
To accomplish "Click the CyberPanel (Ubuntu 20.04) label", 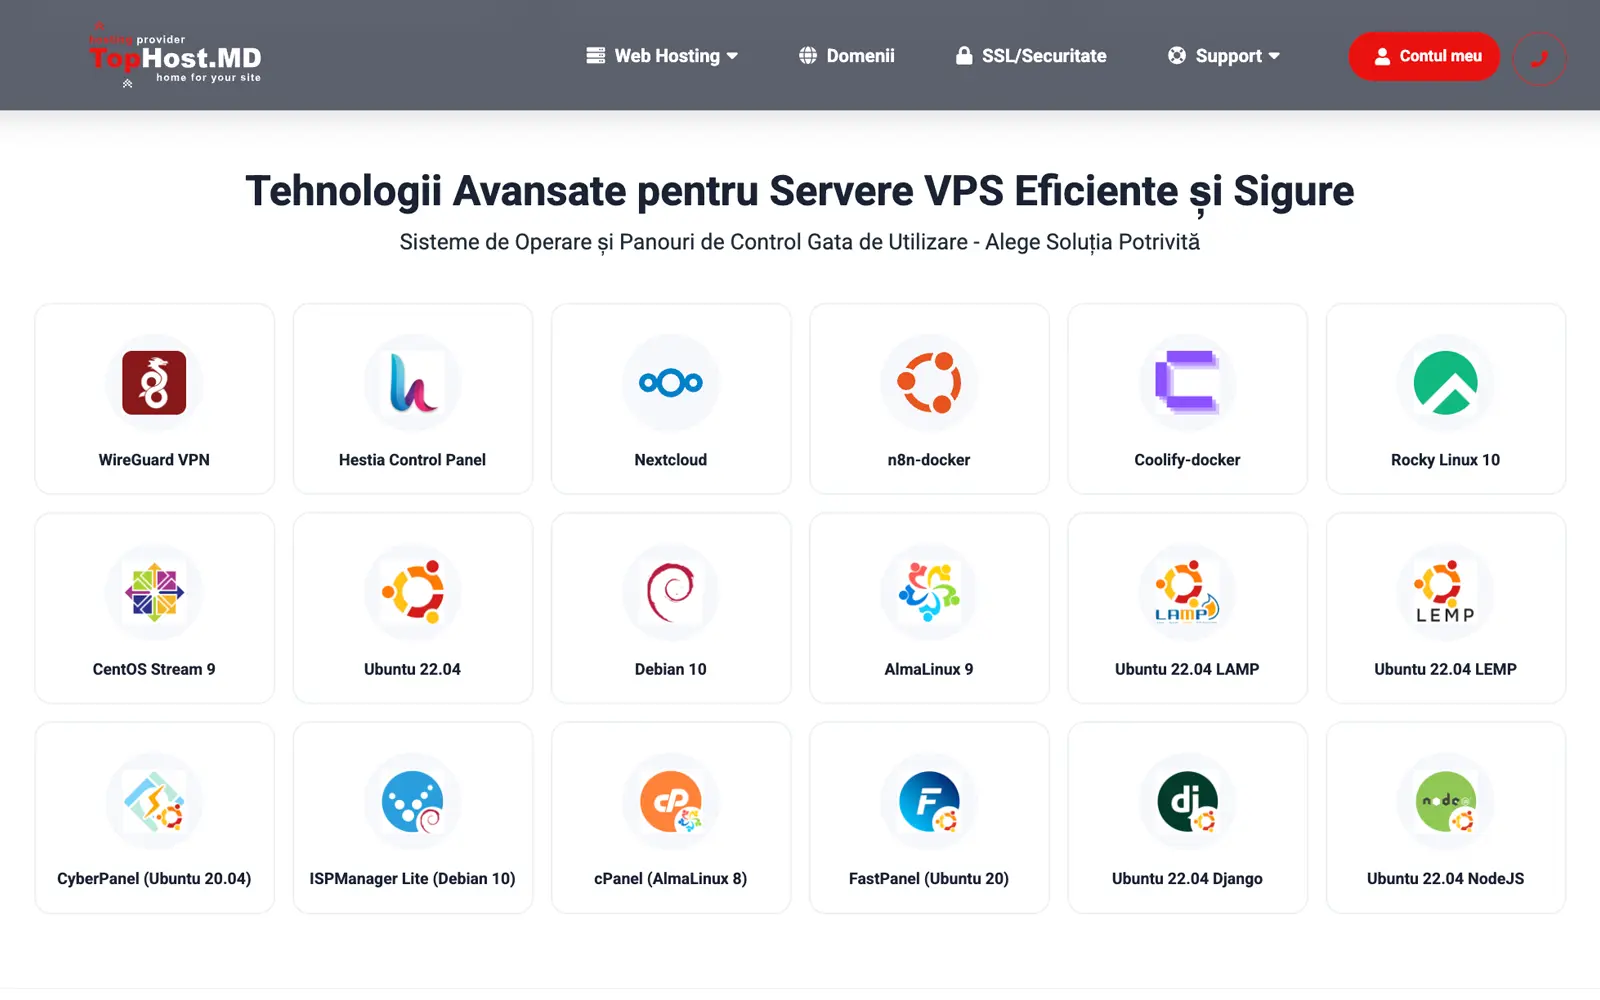I will tap(154, 879).
